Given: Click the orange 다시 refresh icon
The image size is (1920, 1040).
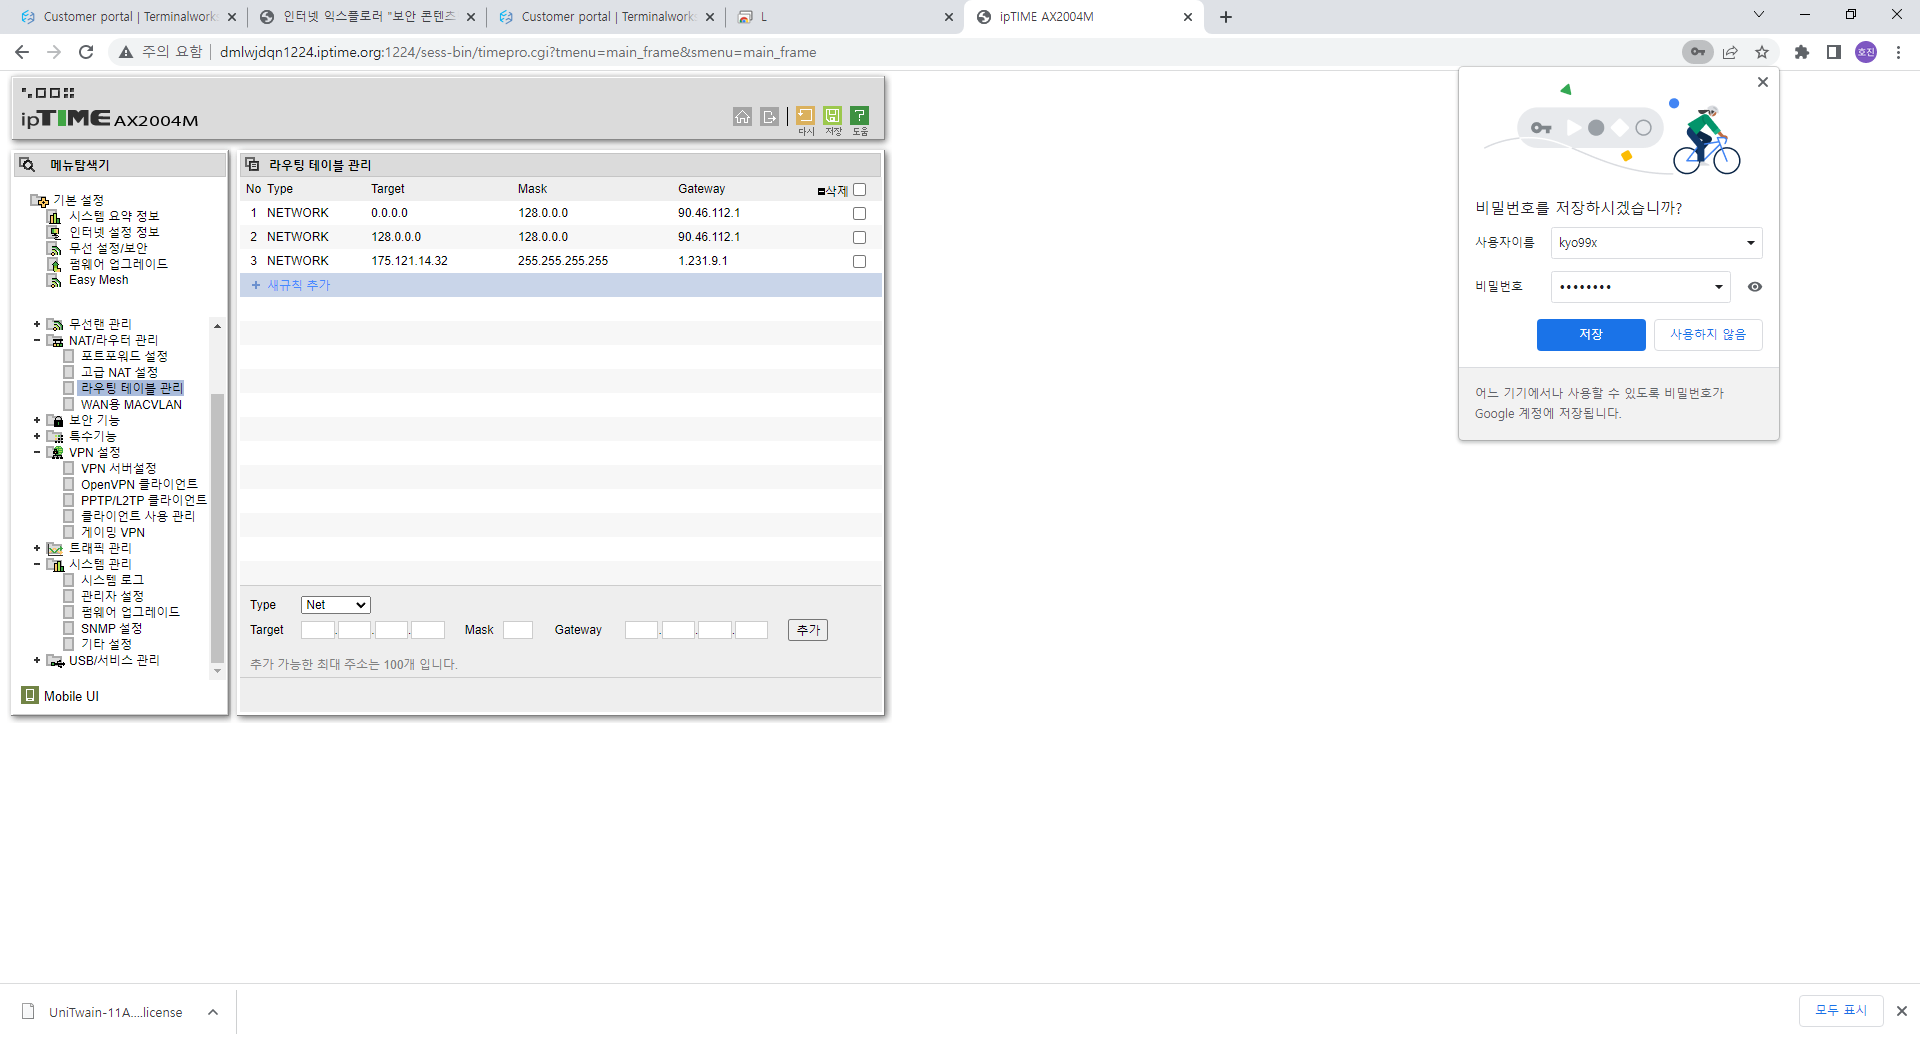Looking at the screenshot, I should (x=805, y=116).
